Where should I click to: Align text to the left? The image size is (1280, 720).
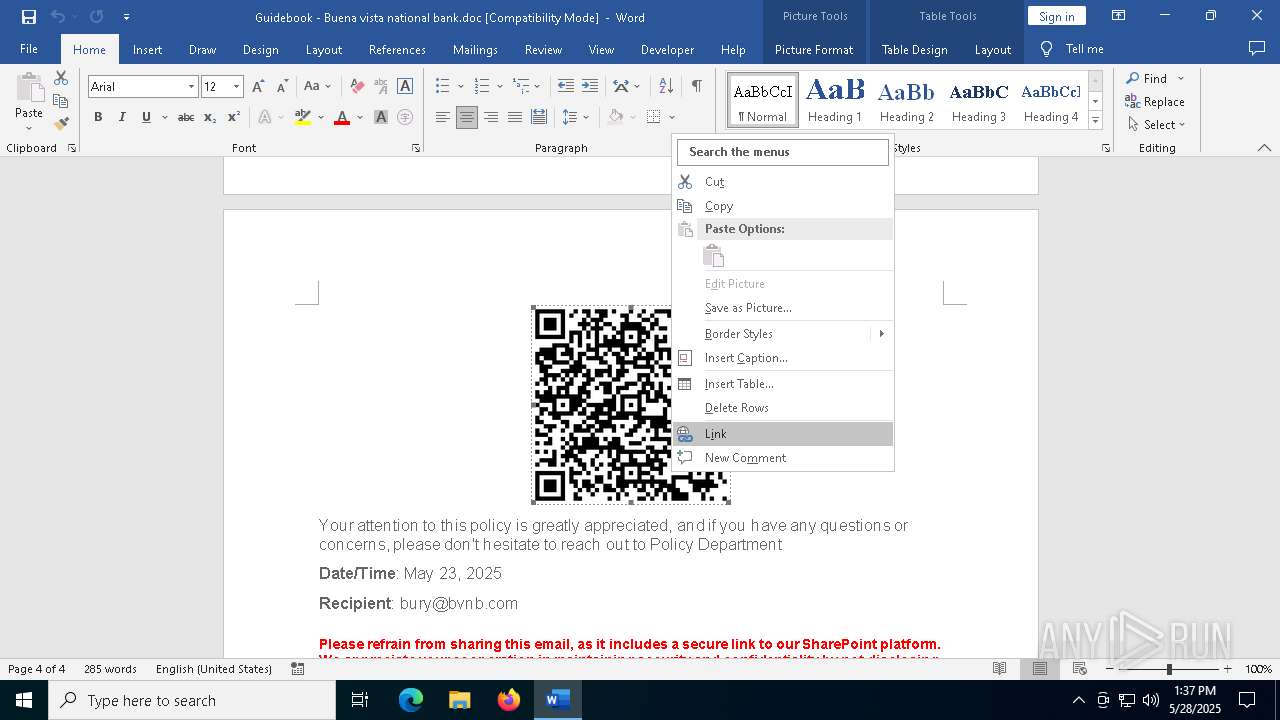tap(443, 117)
